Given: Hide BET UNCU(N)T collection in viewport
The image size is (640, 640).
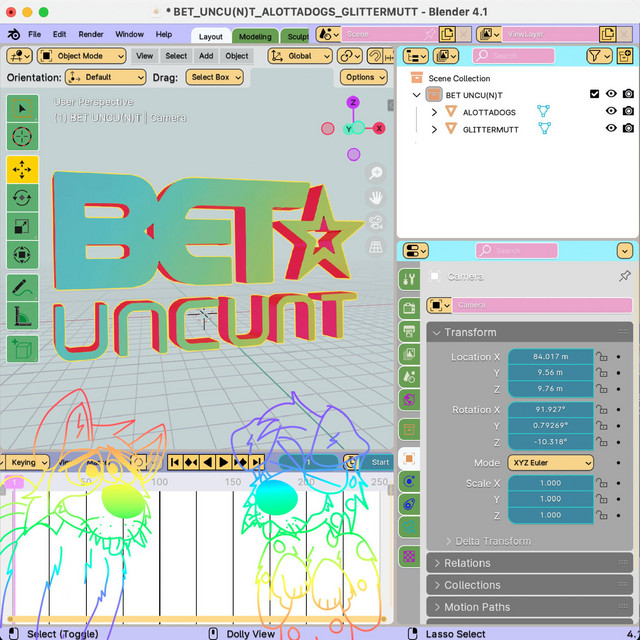Looking at the screenshot, I should (611, 94).
